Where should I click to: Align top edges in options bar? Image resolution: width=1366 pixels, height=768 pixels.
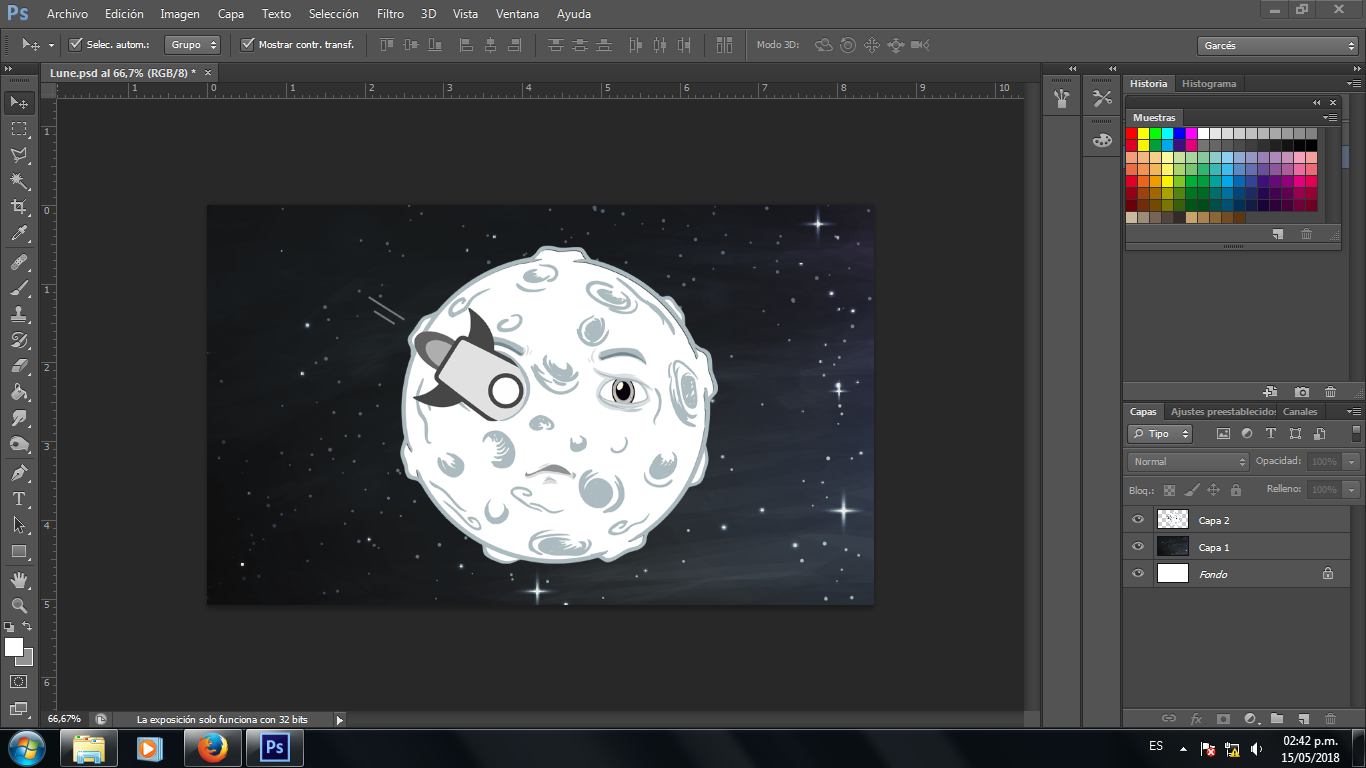387,44
